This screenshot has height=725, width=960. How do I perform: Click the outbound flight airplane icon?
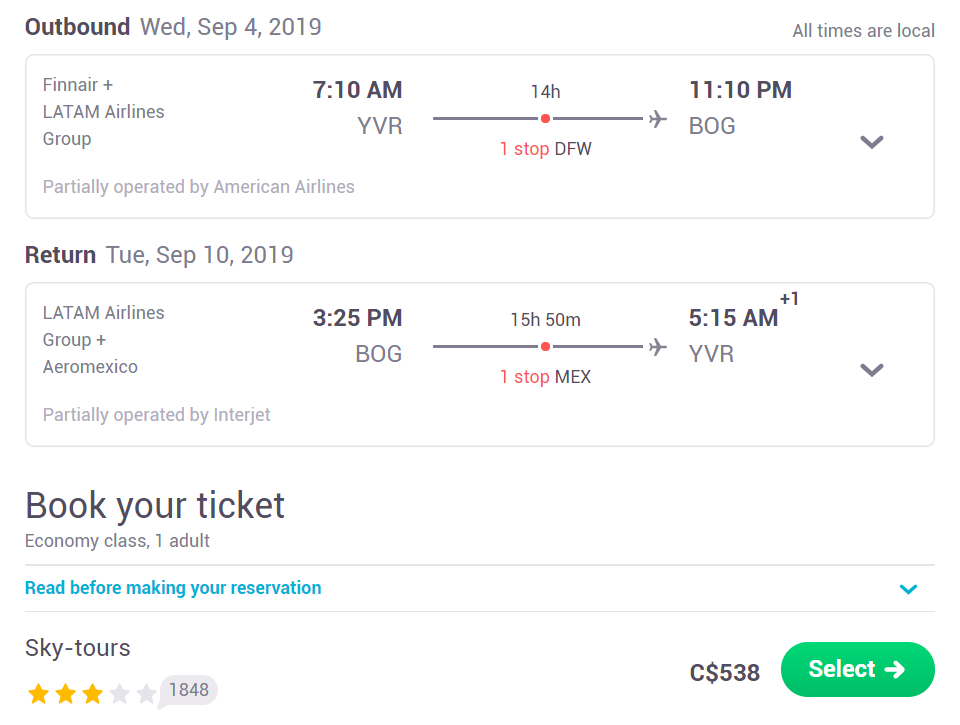pyautogui.click(x=658, y=119)
